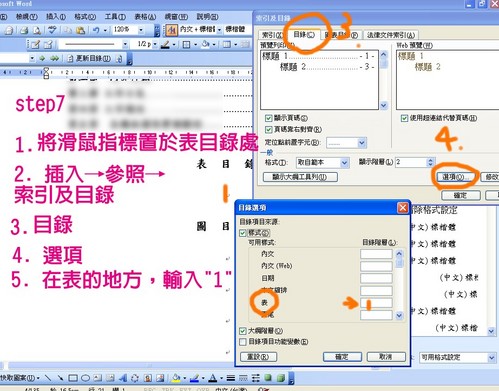Open the line weight 1/2 pt dropdown
The image size is (499, 391).
point(155,44)
